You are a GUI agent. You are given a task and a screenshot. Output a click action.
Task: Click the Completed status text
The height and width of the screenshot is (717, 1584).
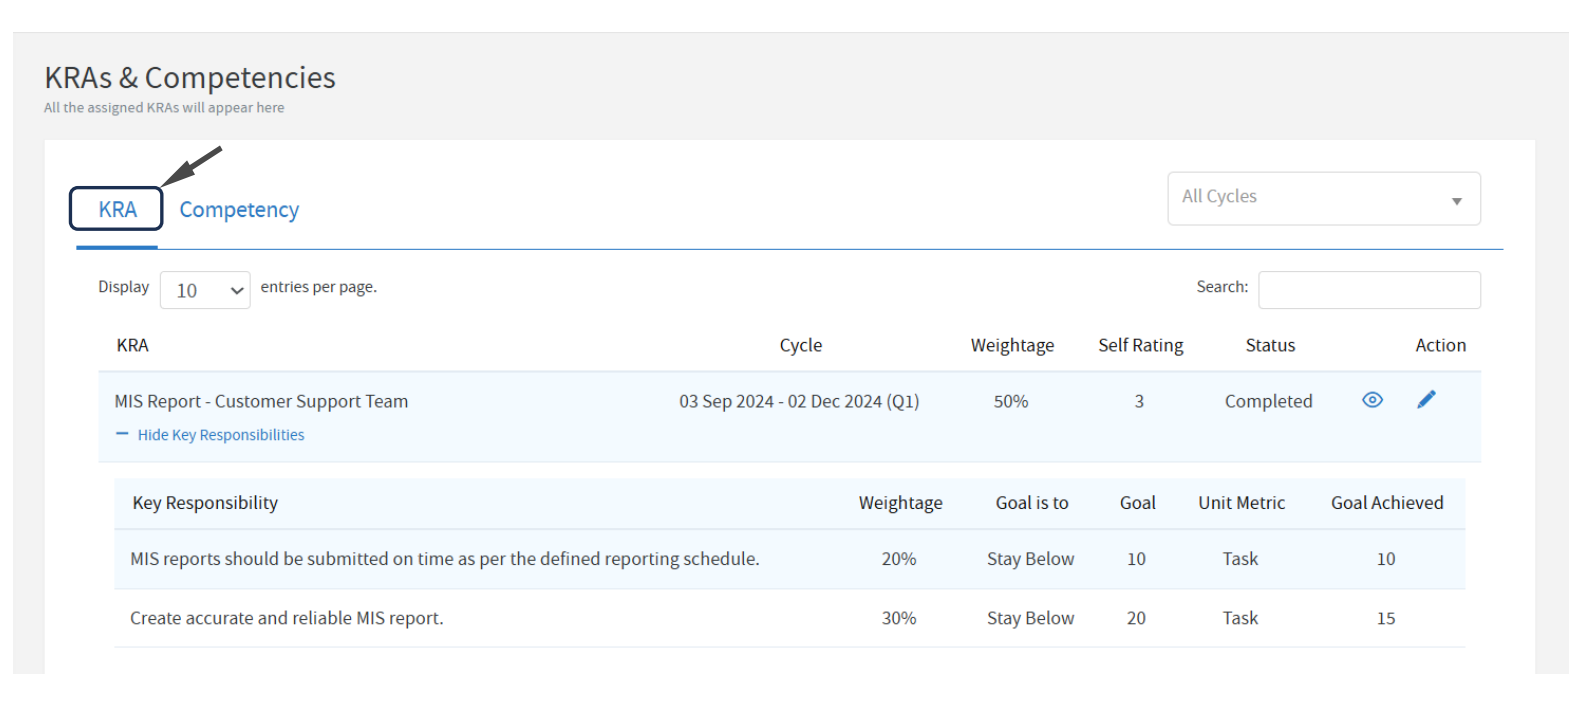coord(1268,401)
